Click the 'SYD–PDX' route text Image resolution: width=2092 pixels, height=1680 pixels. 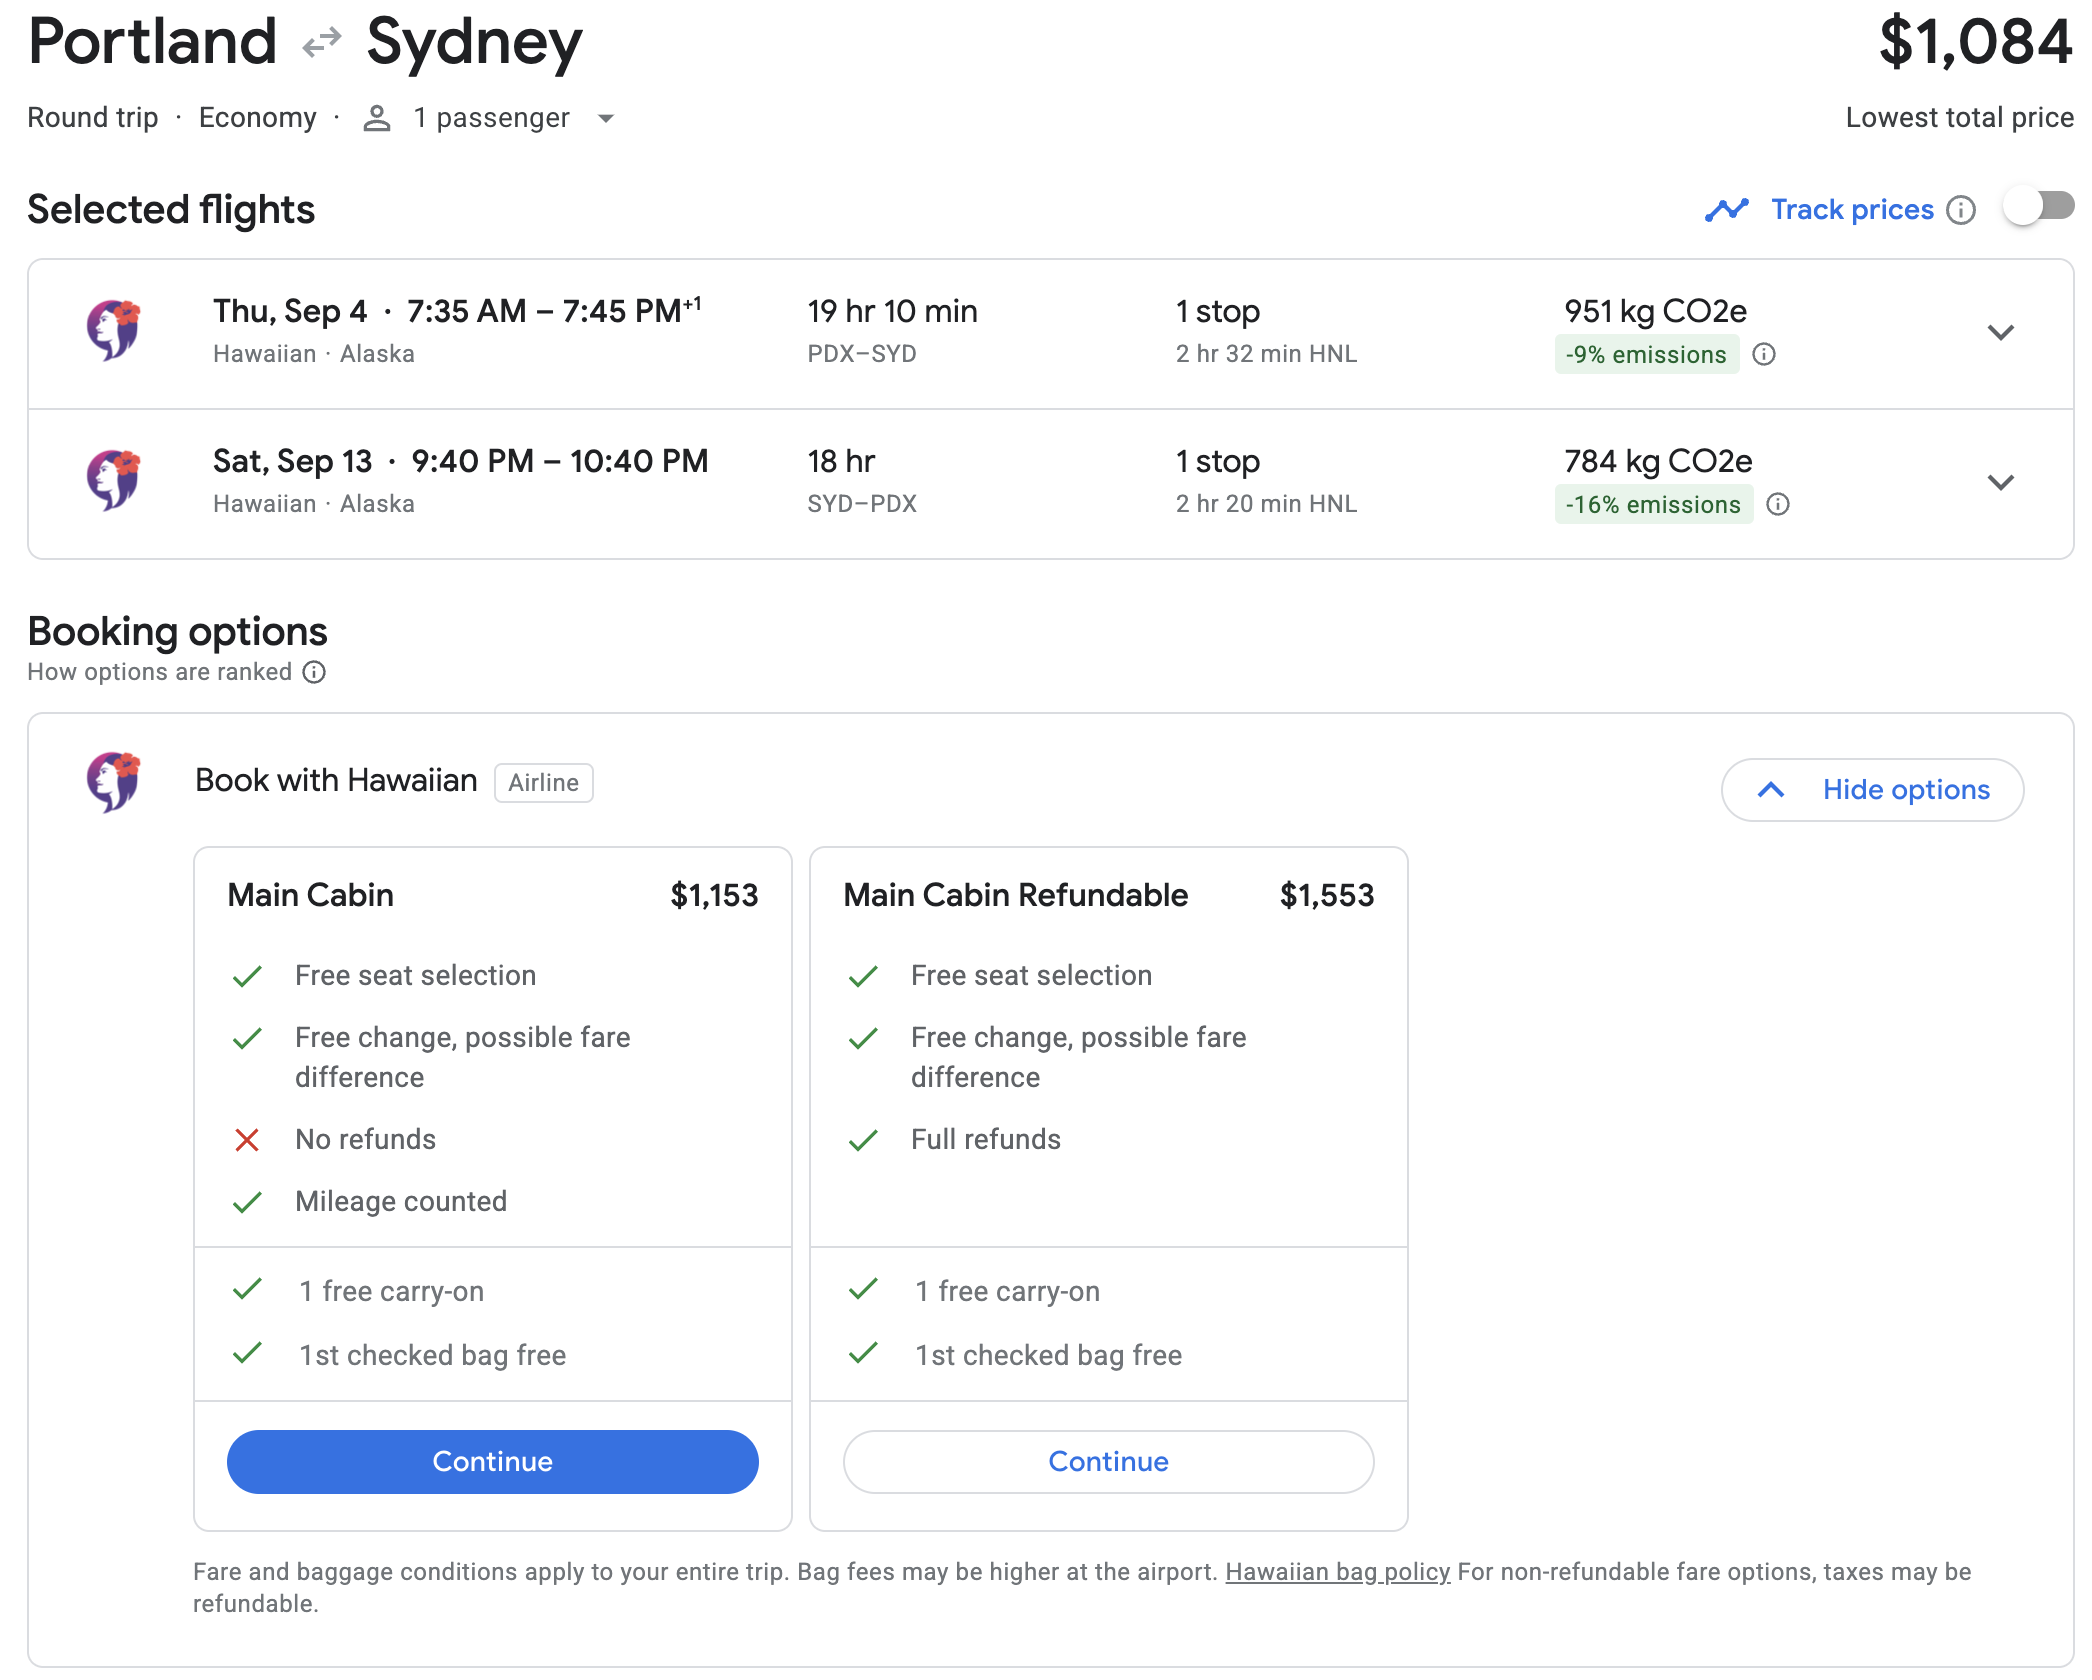point(862,504)
